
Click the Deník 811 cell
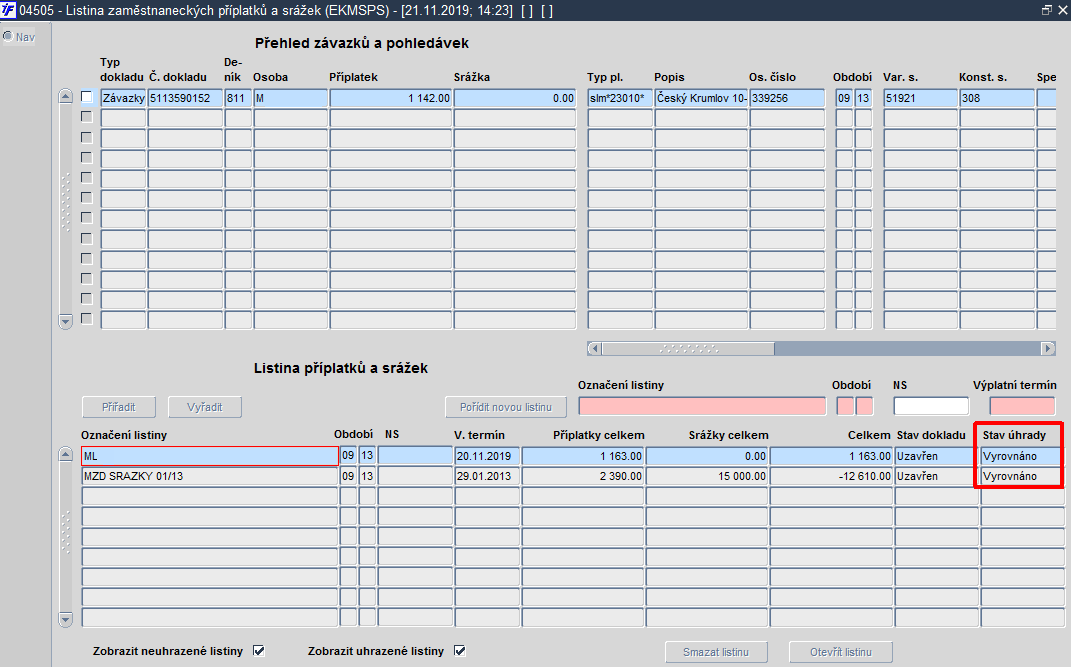238,98
